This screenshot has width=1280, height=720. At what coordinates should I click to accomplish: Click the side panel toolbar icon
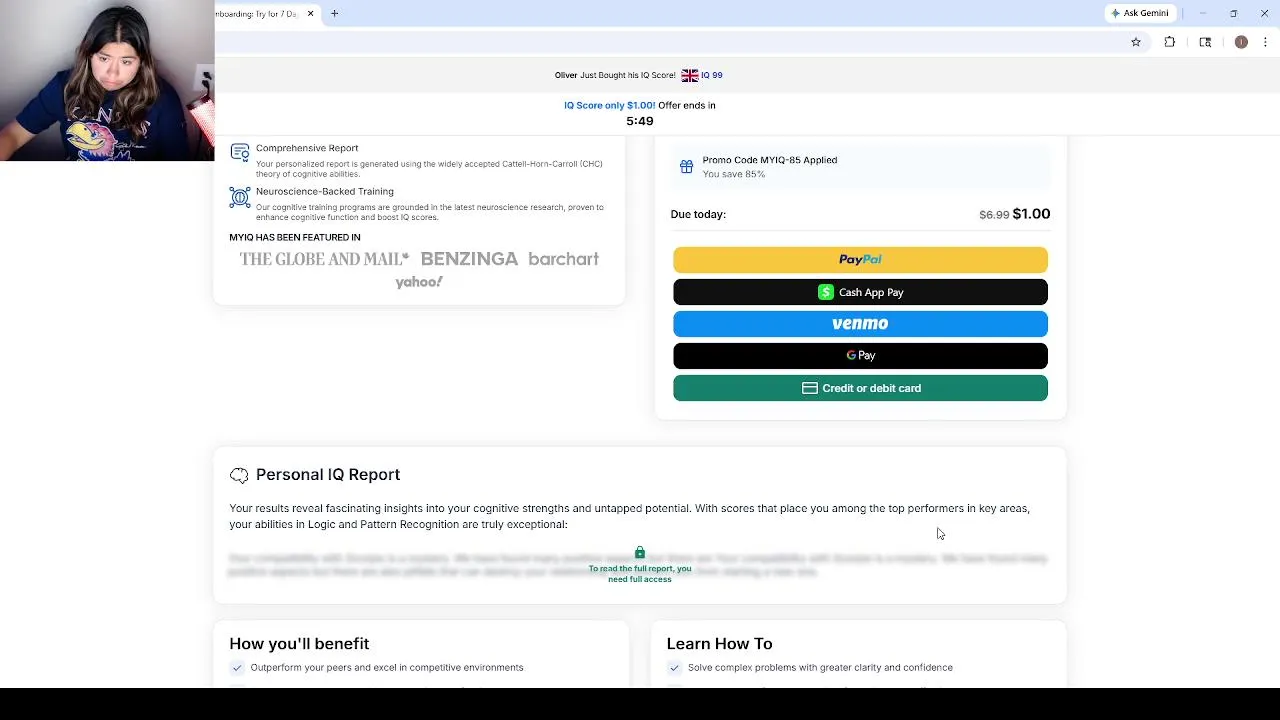(1205, 42)
